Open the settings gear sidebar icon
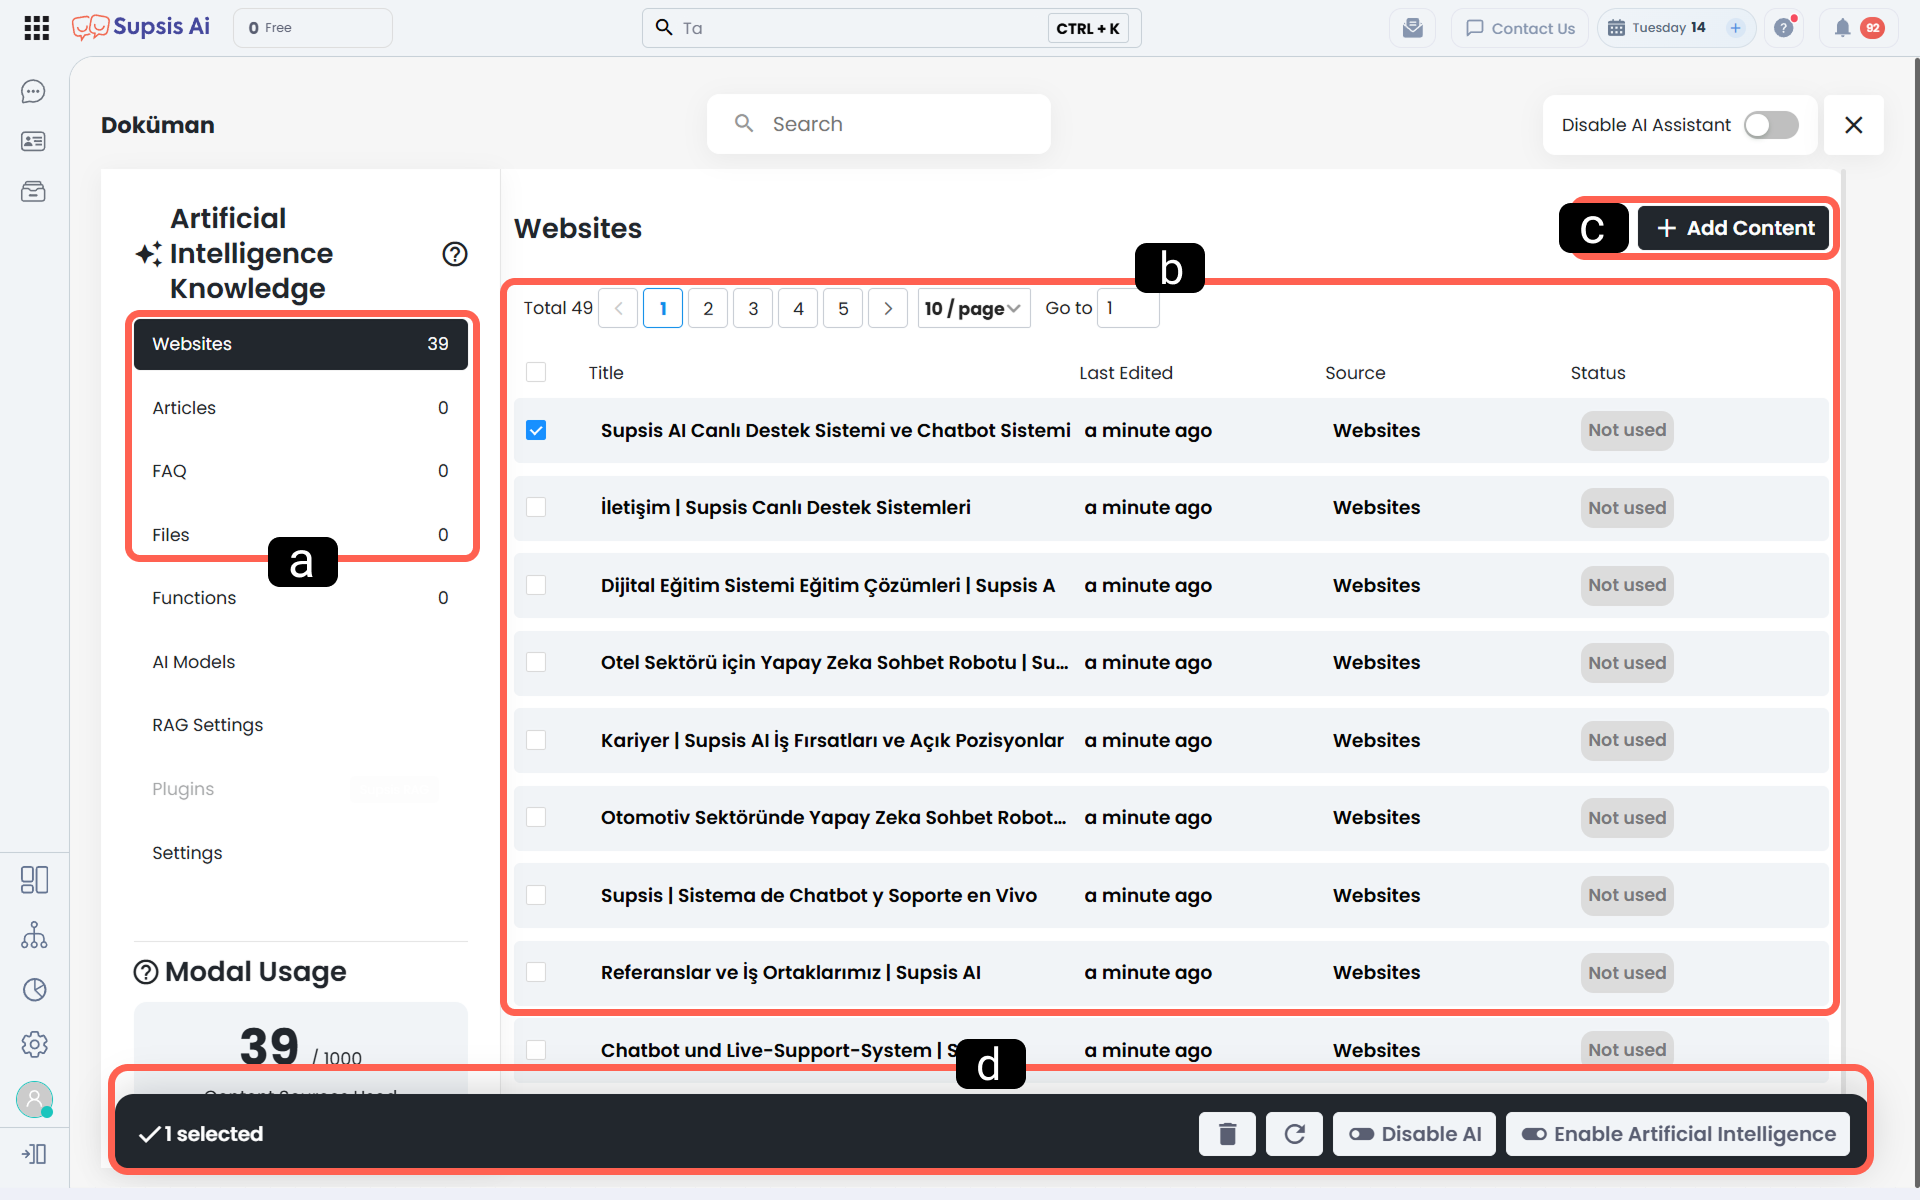 [34, 1044]
